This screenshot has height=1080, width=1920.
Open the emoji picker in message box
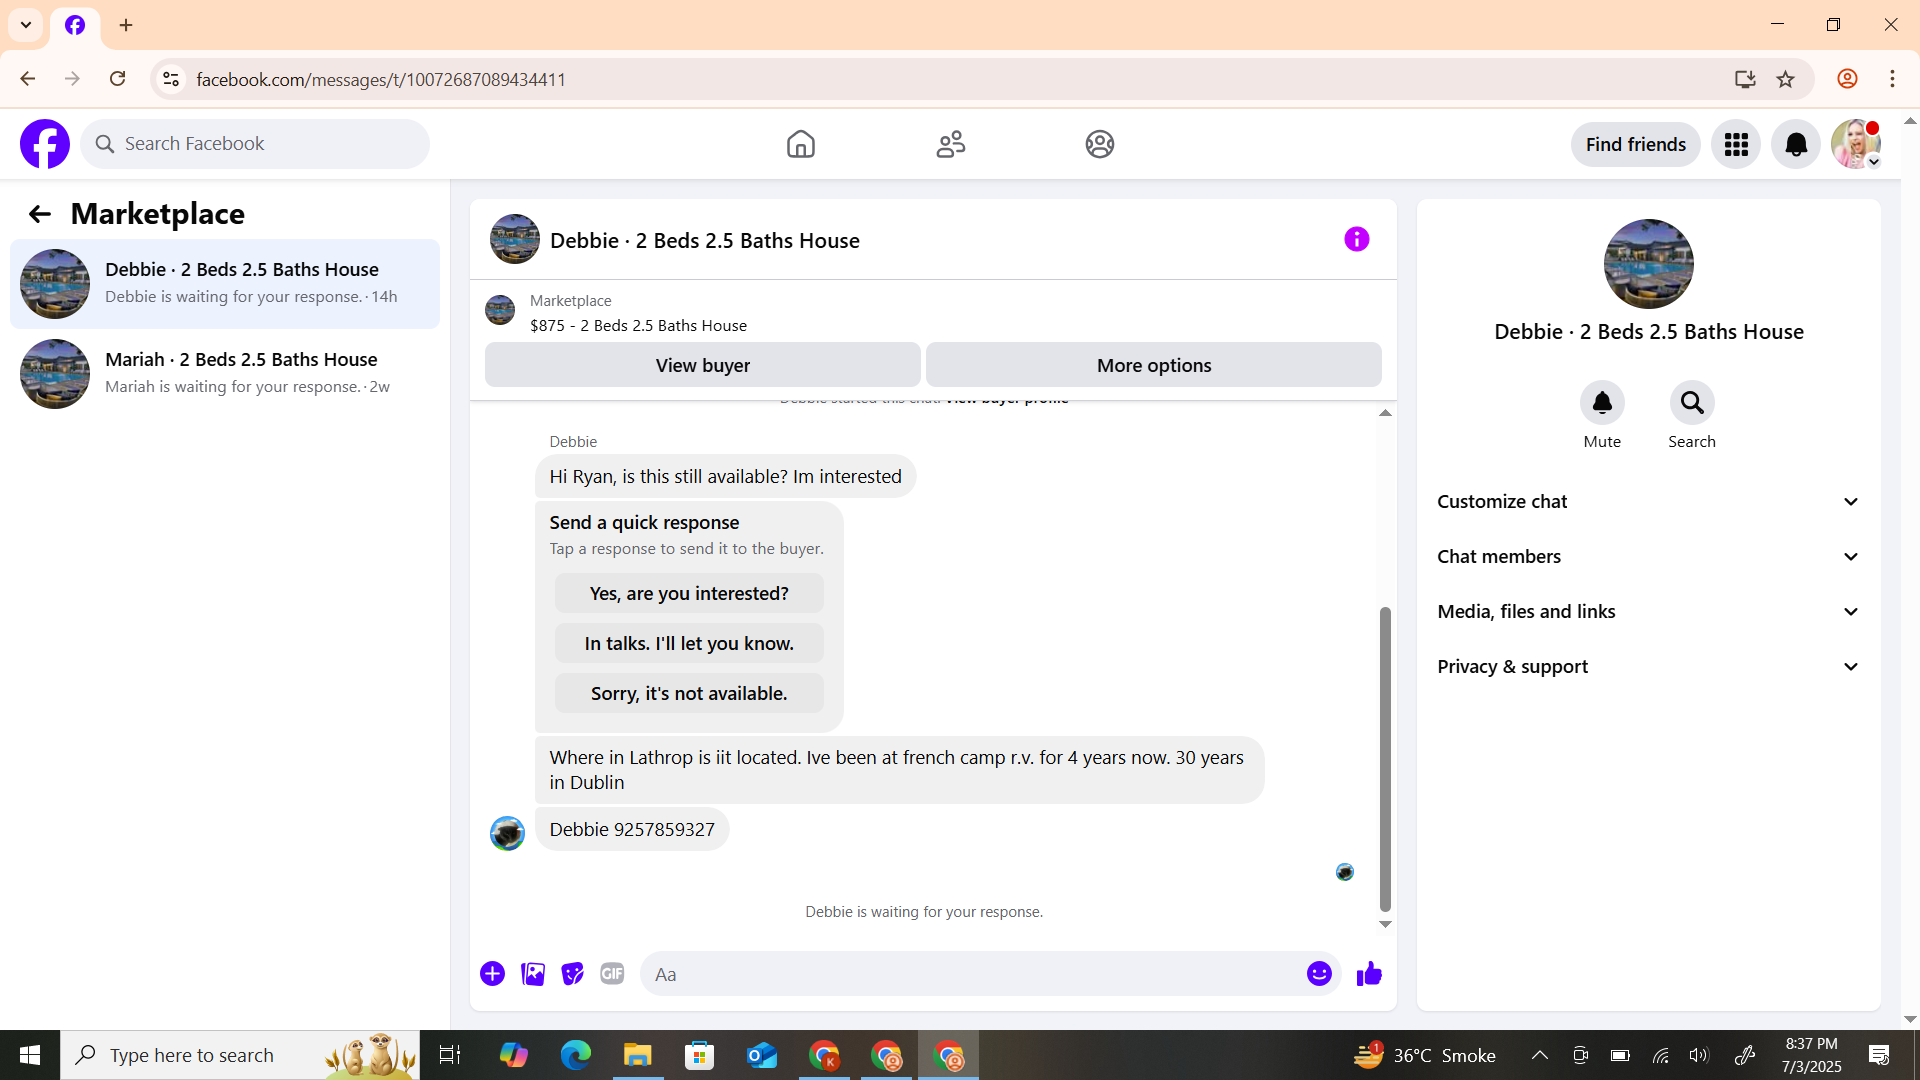pyautogui.click(x=1319, y=974)
